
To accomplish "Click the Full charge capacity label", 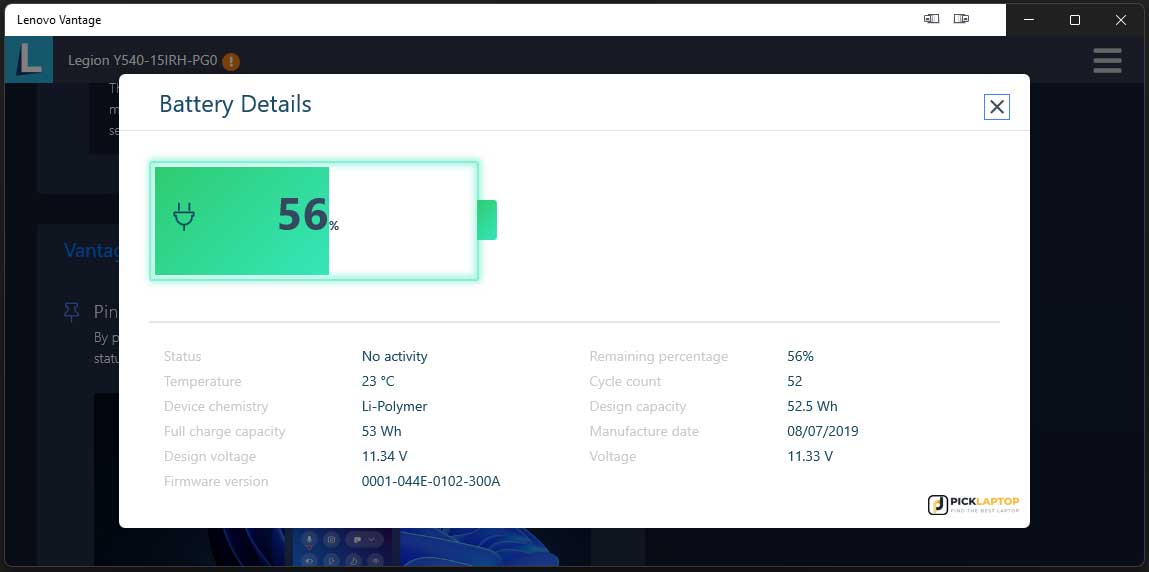I will tap(224, 431).
